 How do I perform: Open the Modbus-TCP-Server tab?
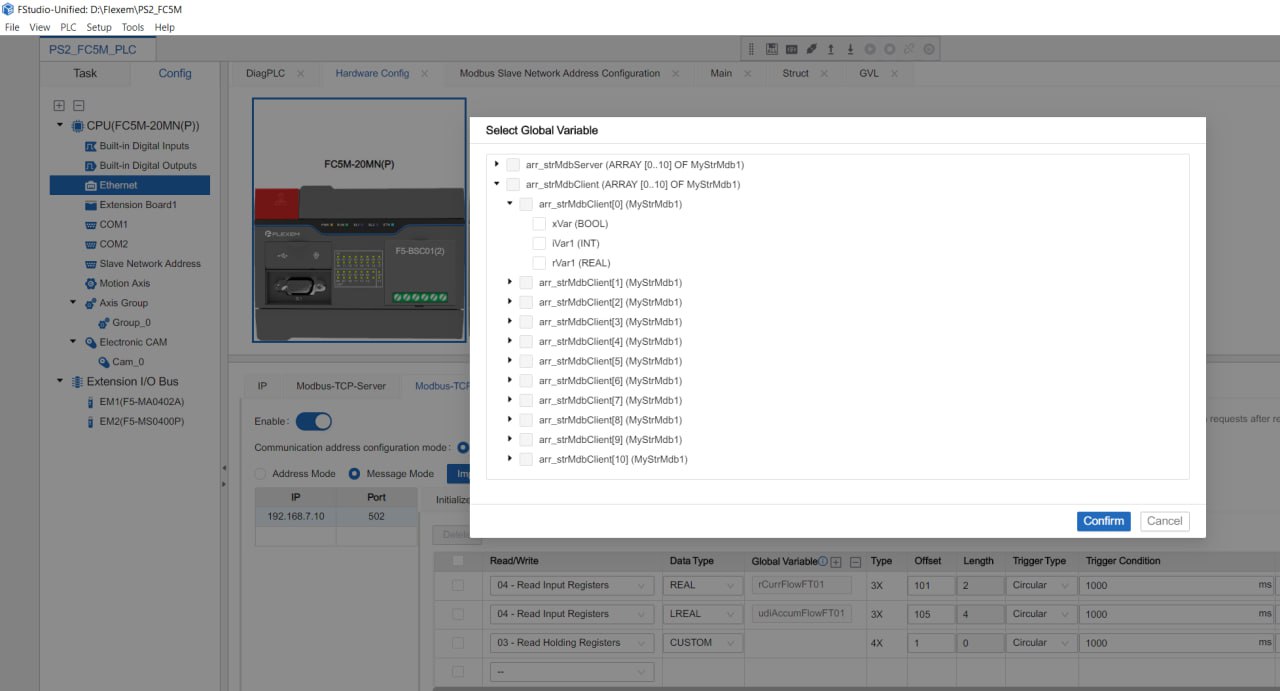[341, 386]
